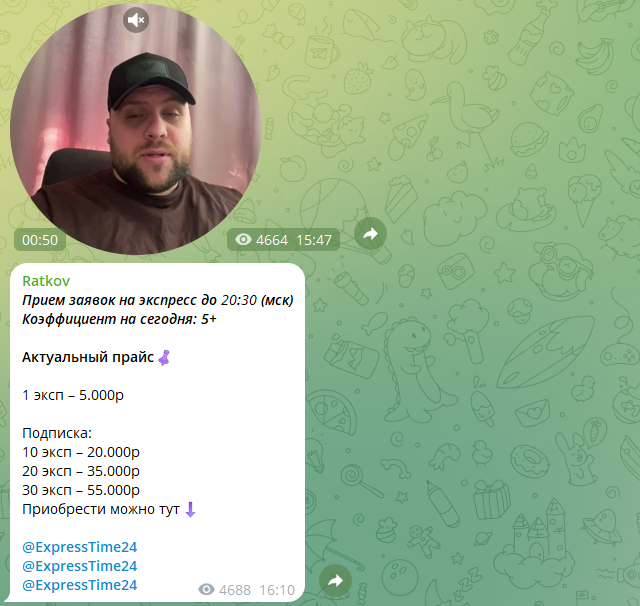
Task: Click the 'Приобрести можно тут' text
Action: click(101, 509)
